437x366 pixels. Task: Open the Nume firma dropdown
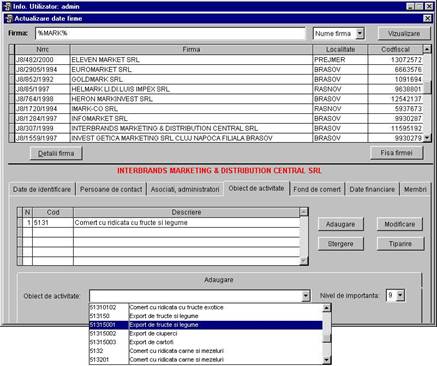pyautogui.click(x=359, y=33)
